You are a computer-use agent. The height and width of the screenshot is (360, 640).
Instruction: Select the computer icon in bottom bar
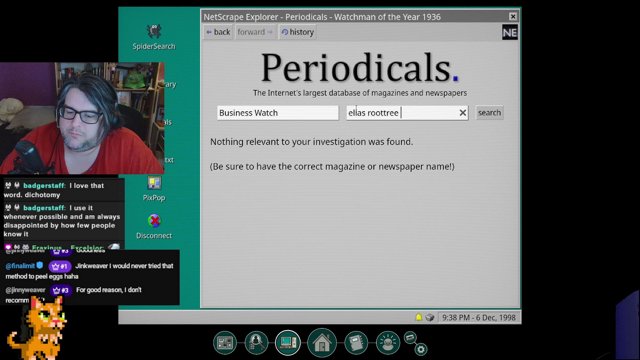(x=288, y=342)
